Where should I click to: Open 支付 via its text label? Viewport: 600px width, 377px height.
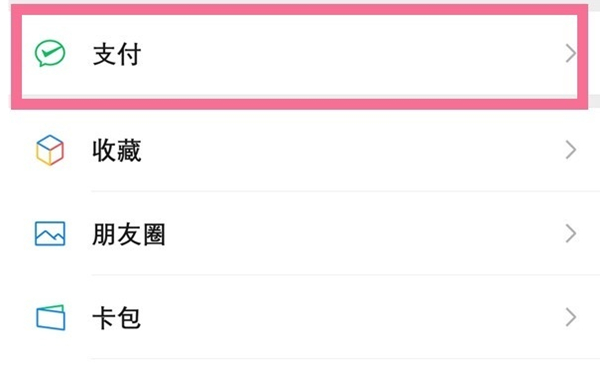117,54
